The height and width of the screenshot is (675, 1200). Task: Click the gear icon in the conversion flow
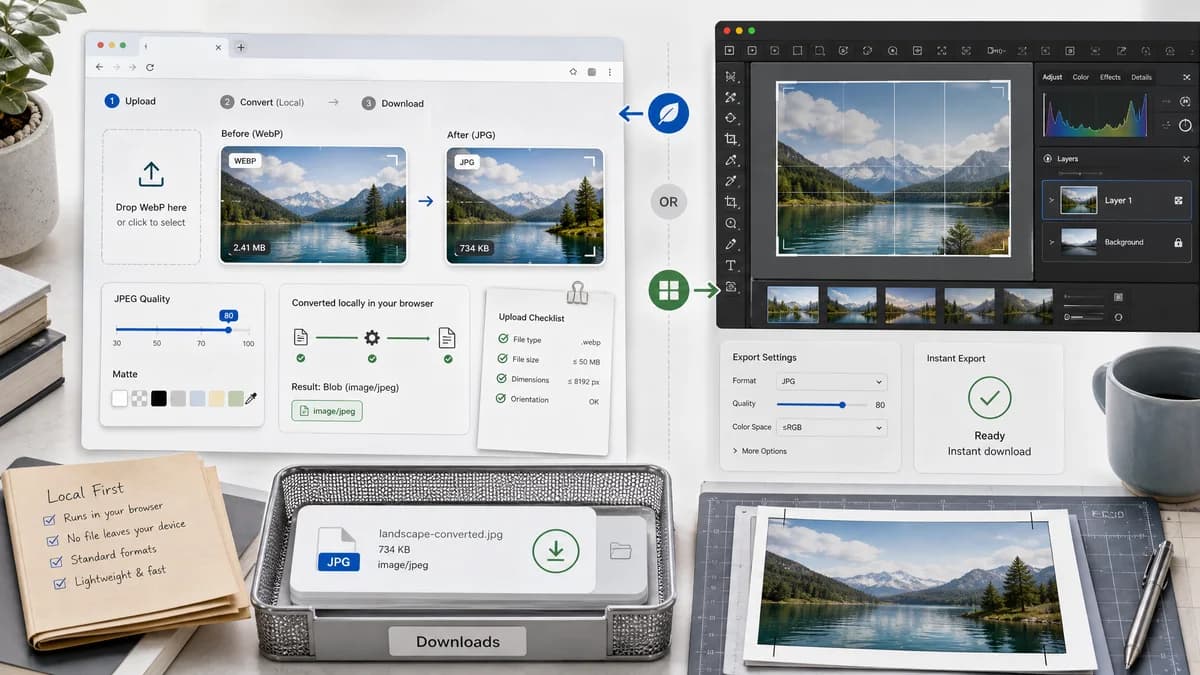tap(372, 337)
